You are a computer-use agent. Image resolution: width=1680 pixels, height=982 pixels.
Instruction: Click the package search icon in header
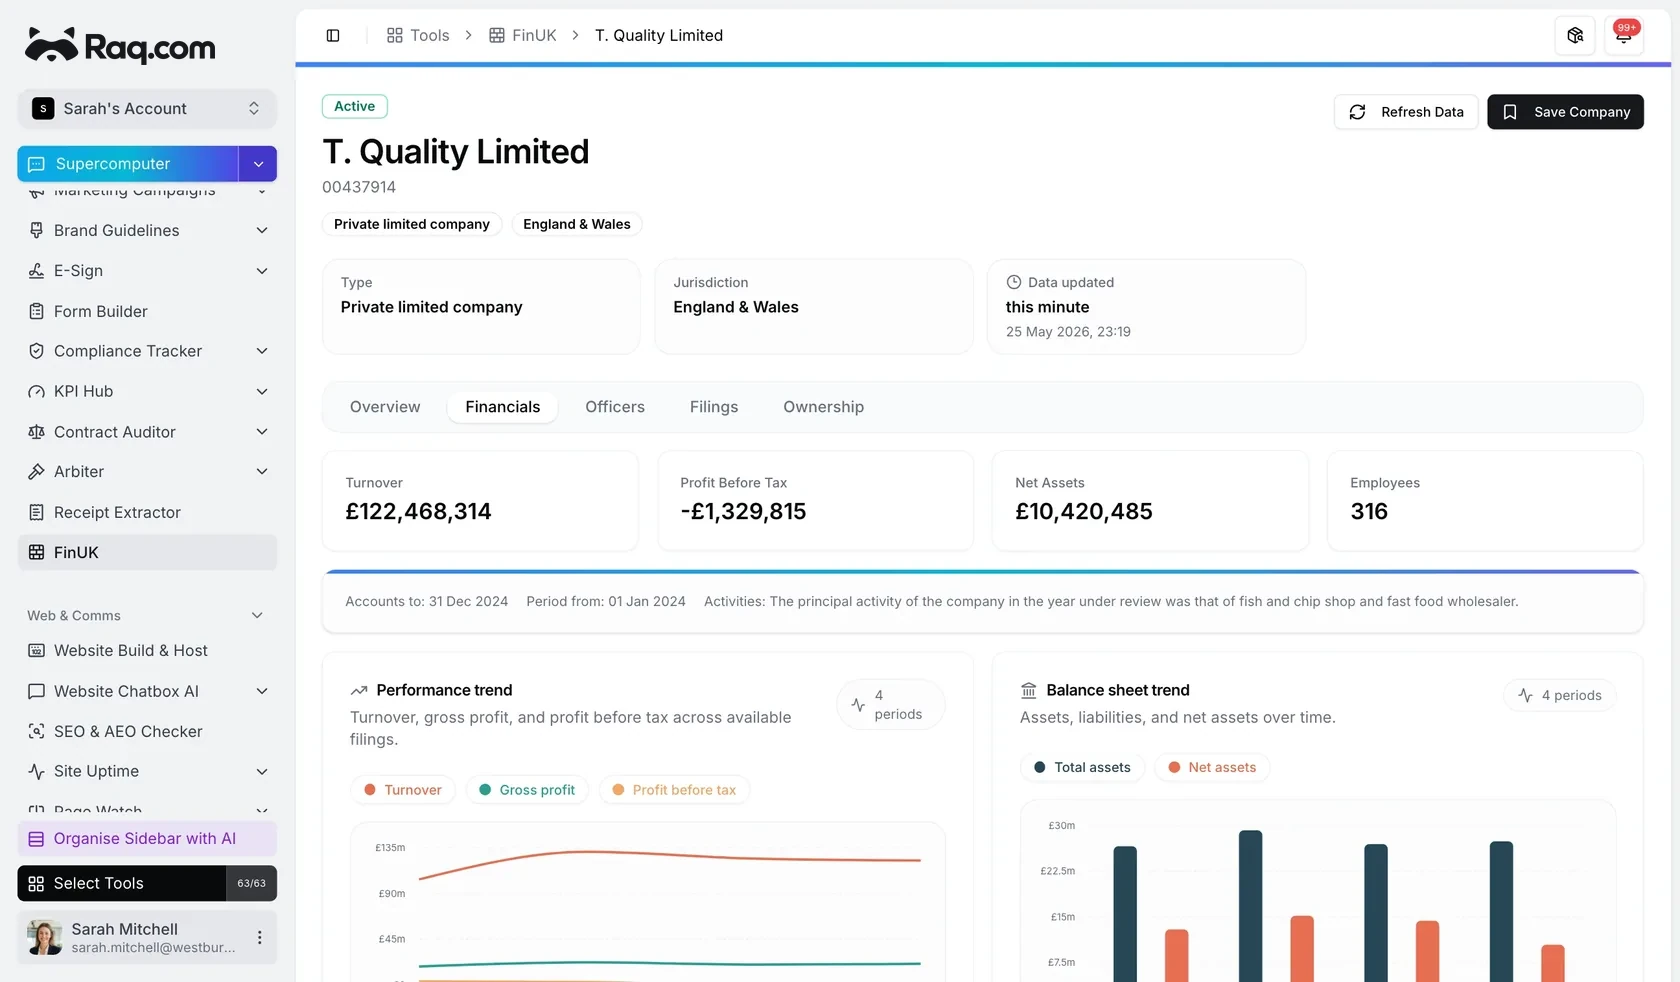1575,36
